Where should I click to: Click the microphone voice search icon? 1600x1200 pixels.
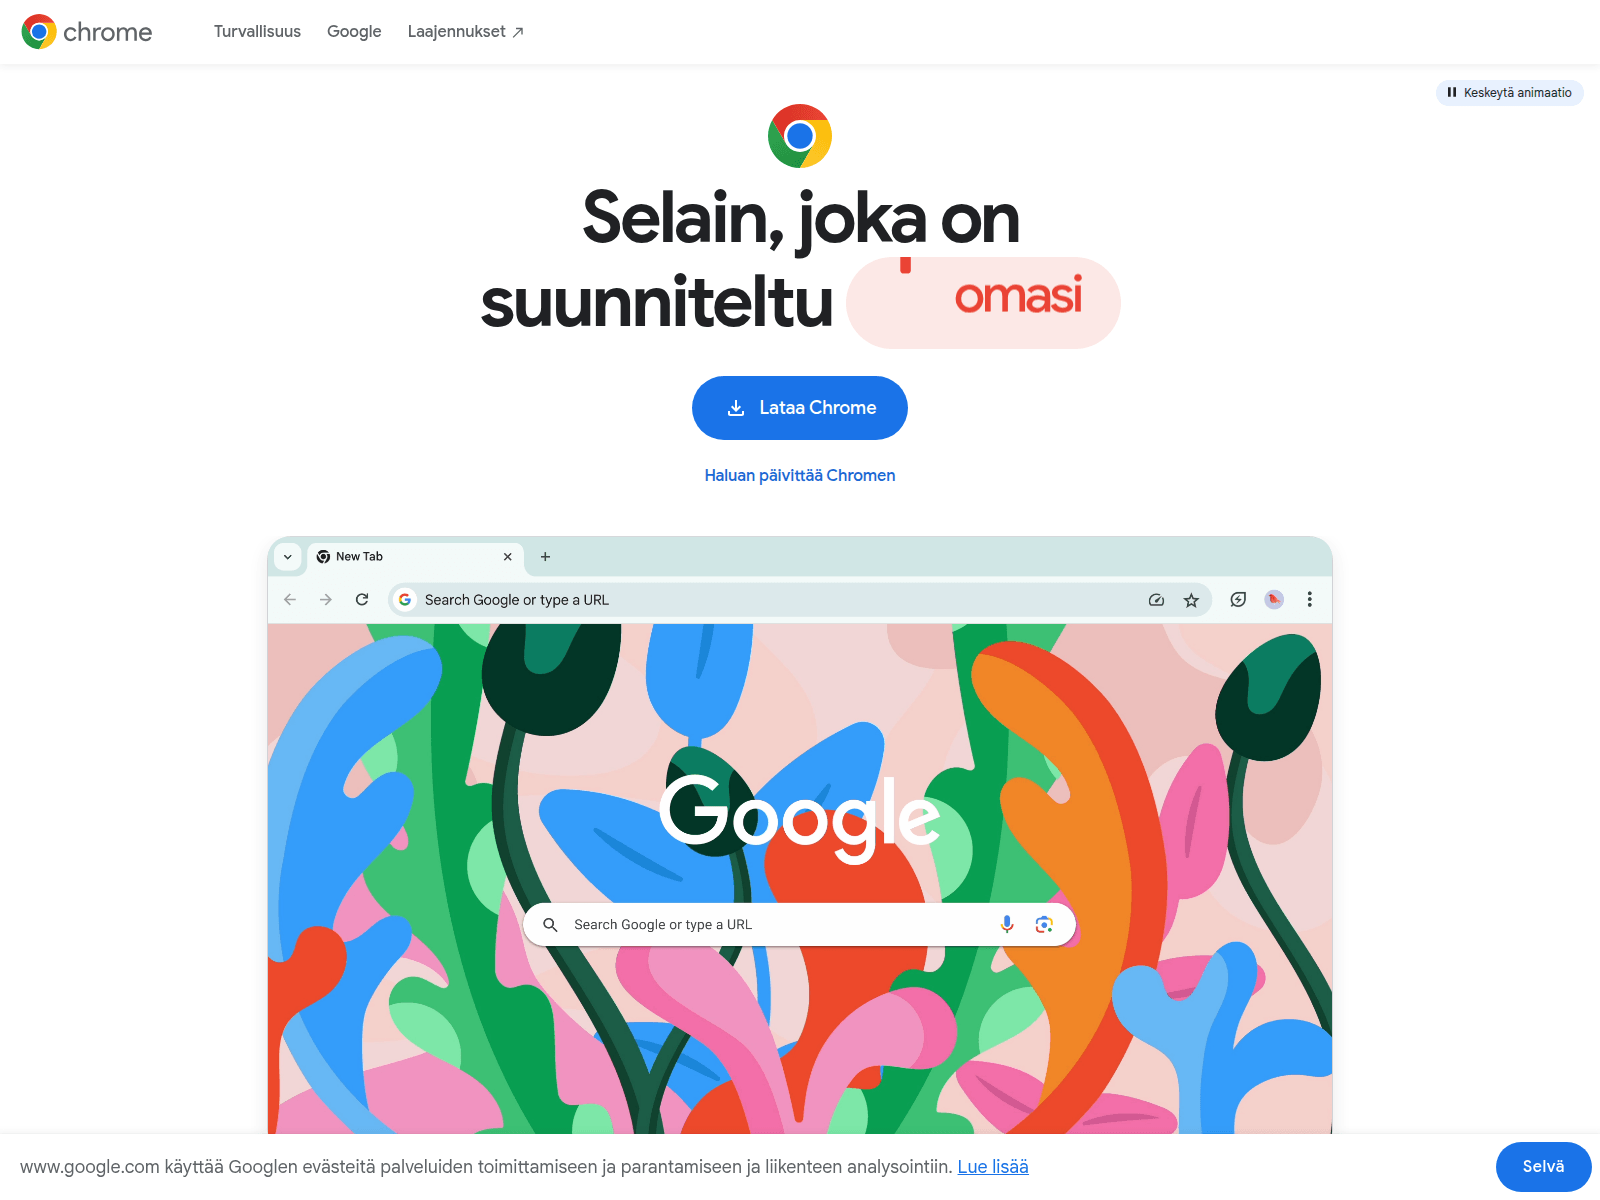1007,924
